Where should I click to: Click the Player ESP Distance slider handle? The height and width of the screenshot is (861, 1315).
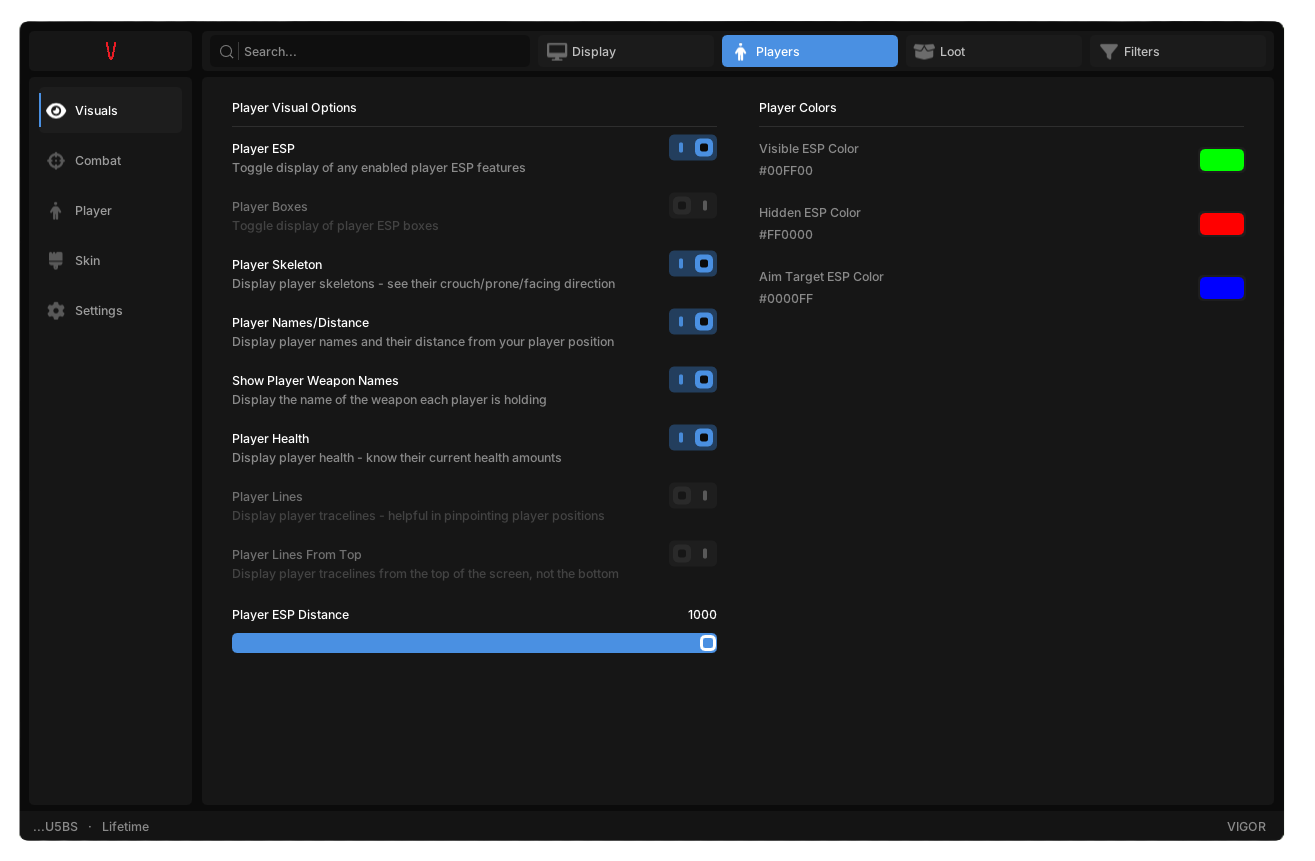point(708,643)
